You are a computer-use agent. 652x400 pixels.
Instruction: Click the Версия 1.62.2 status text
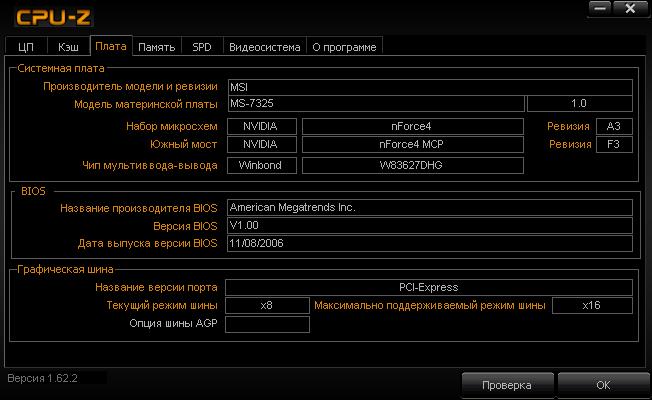(42, 378)
